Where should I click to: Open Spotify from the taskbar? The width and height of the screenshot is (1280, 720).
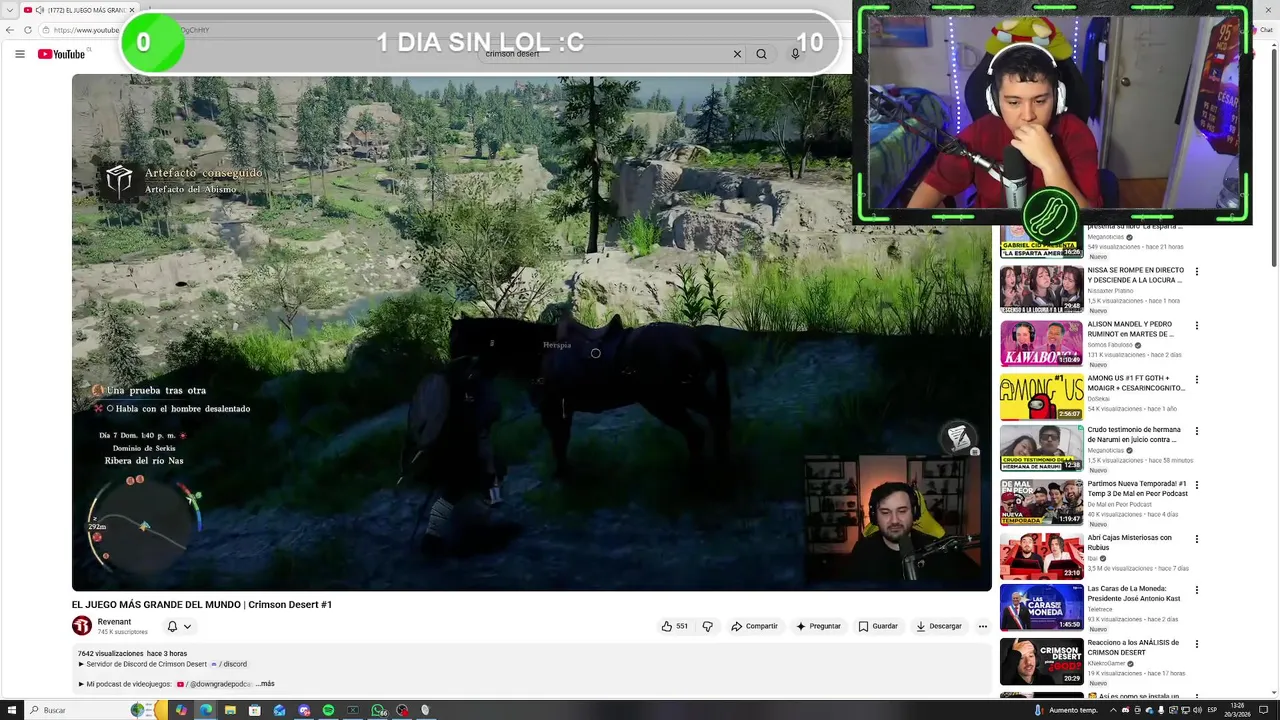[328, 710]
